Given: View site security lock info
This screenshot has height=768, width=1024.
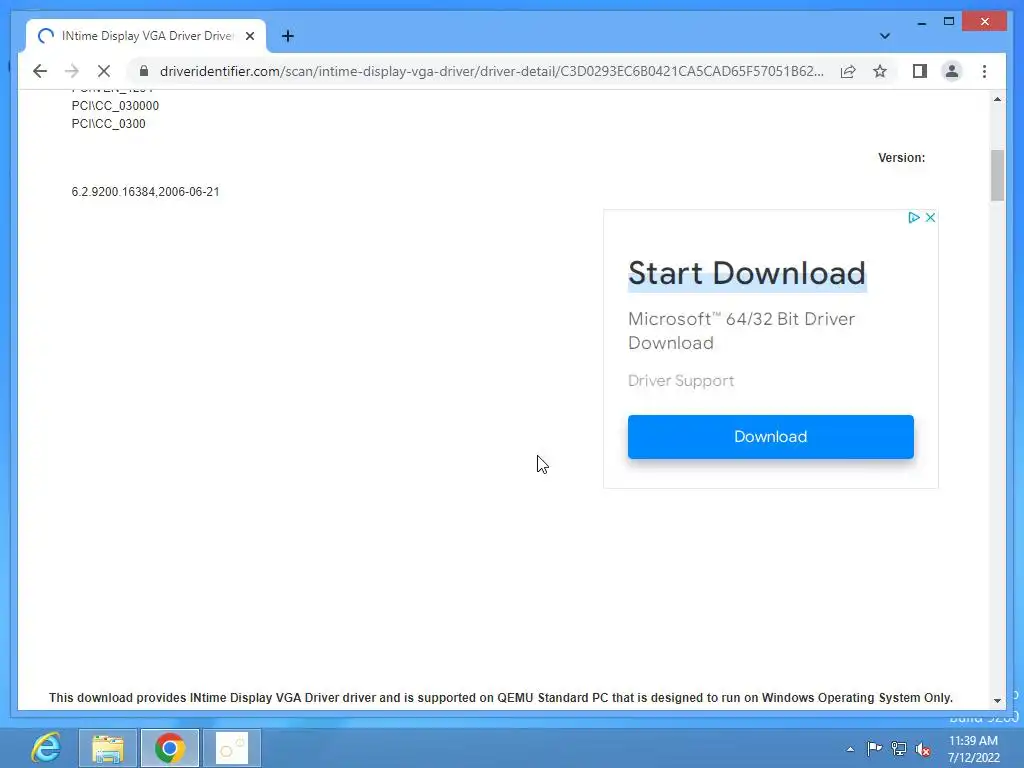Looking at the screenshot, I should (x=144, y=71).
